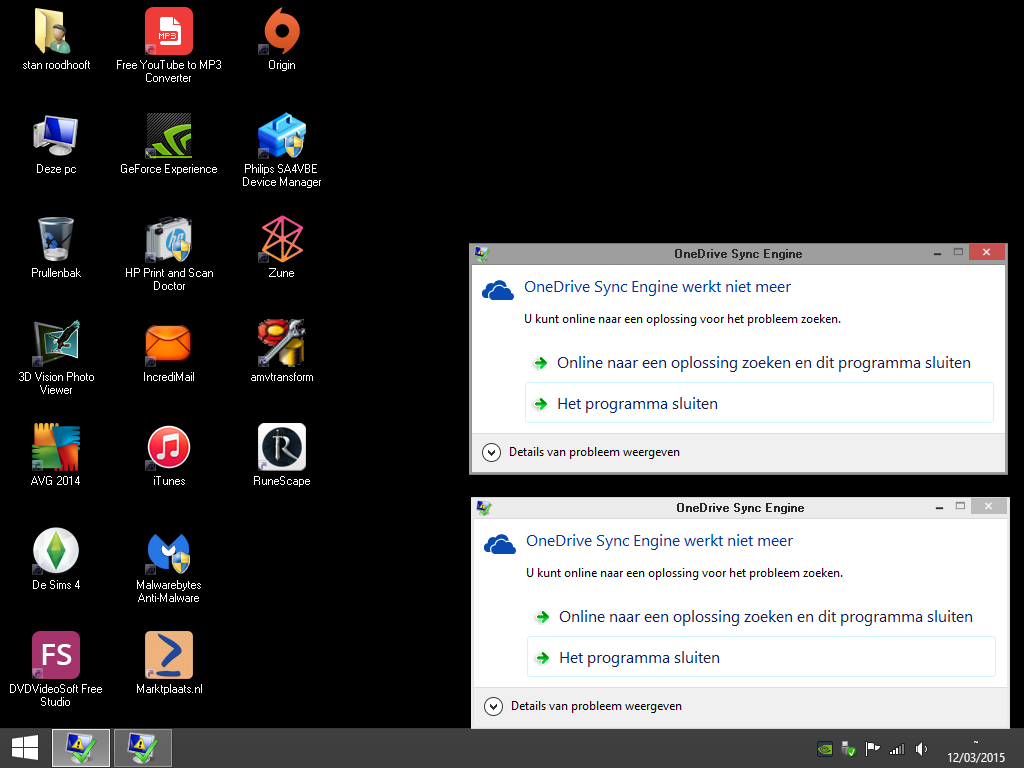Close the lower OneDrive Sync Engine dialog
Viewport: 1024px width, 768px height.
pos(988,506)
